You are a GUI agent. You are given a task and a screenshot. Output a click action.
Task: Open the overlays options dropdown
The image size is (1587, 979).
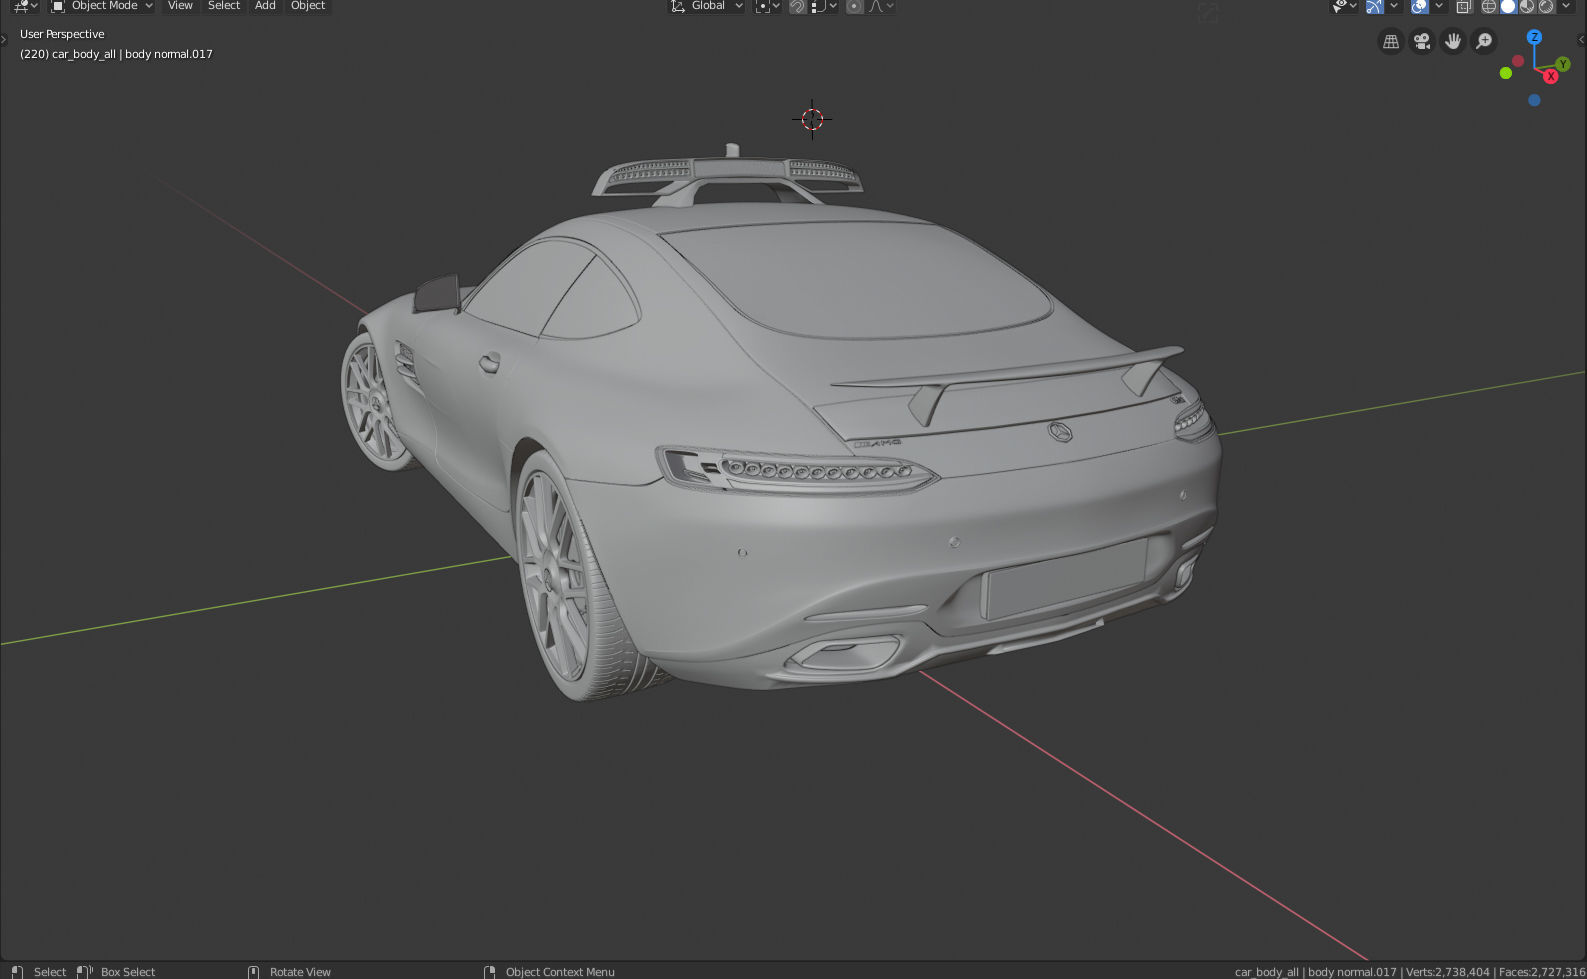pyautogui.click(x=1438, y=6)
